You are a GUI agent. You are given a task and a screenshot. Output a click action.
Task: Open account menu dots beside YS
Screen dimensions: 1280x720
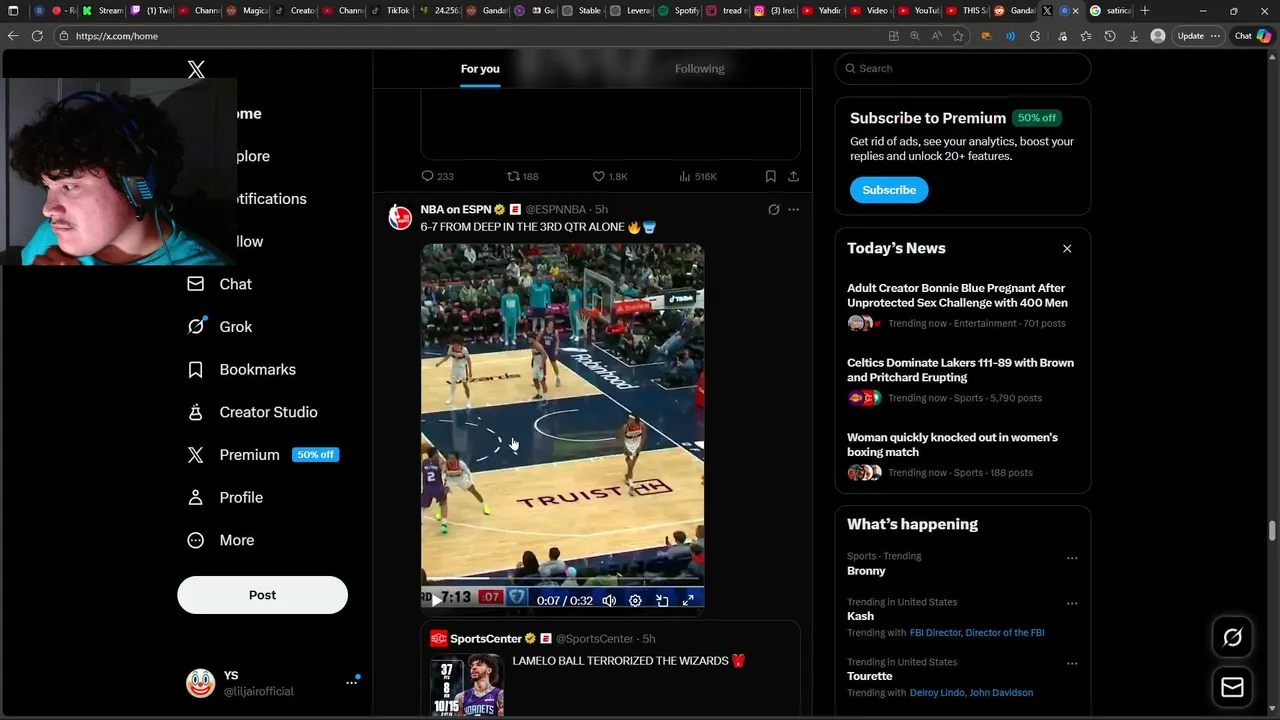(352, 682)
